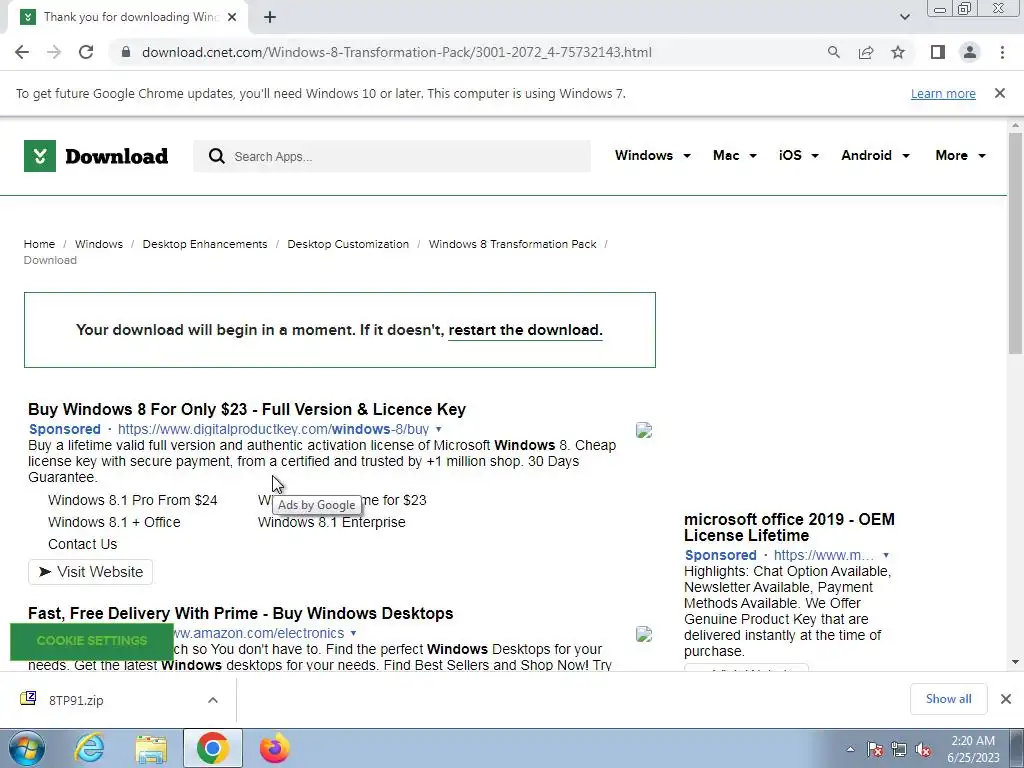Click the green Download logo icon
This screenshot has width=1024, height=768.
point(40,156)
